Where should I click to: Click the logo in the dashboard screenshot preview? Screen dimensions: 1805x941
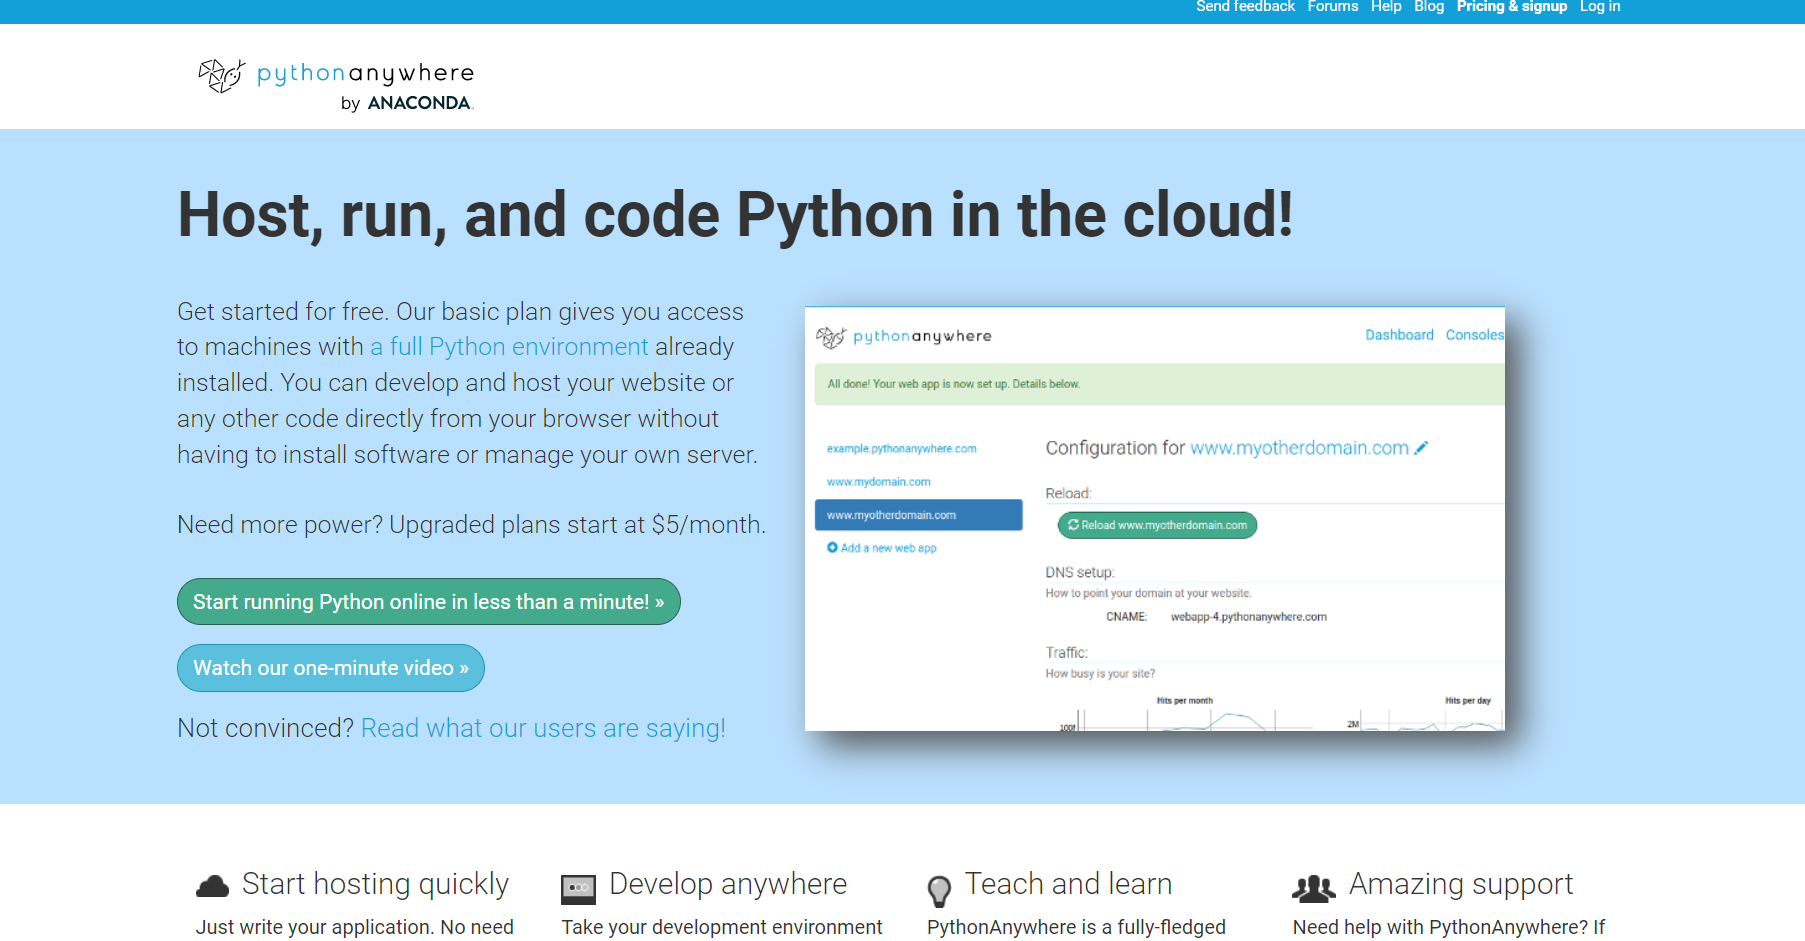pyautogui.click(x=904, y=337)
